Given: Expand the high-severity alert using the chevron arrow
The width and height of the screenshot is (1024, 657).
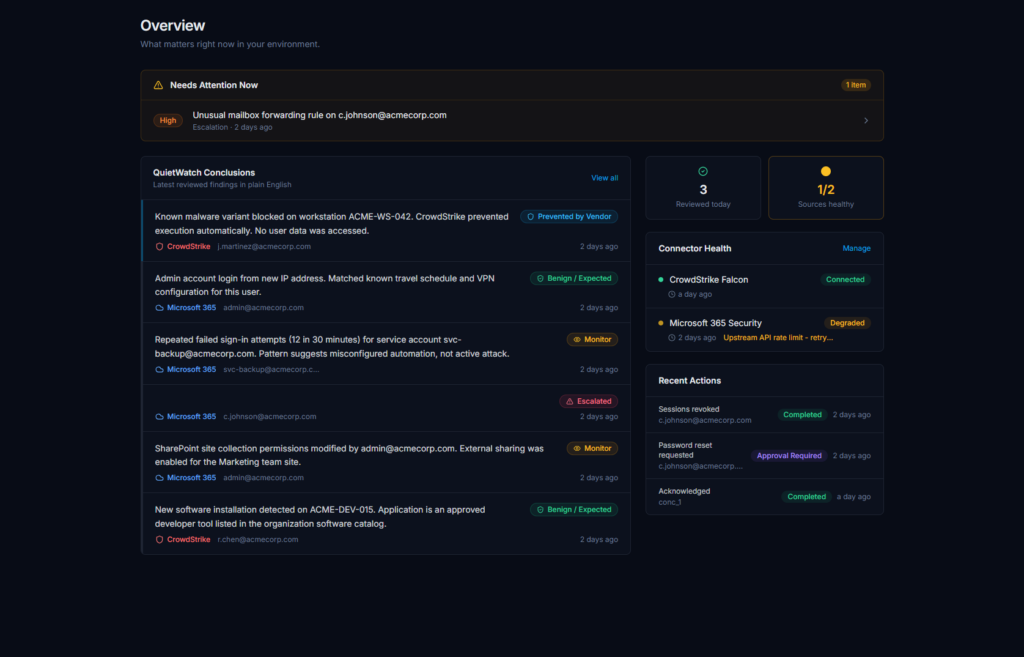Looking at the screenshot, I should click(866, 121).
